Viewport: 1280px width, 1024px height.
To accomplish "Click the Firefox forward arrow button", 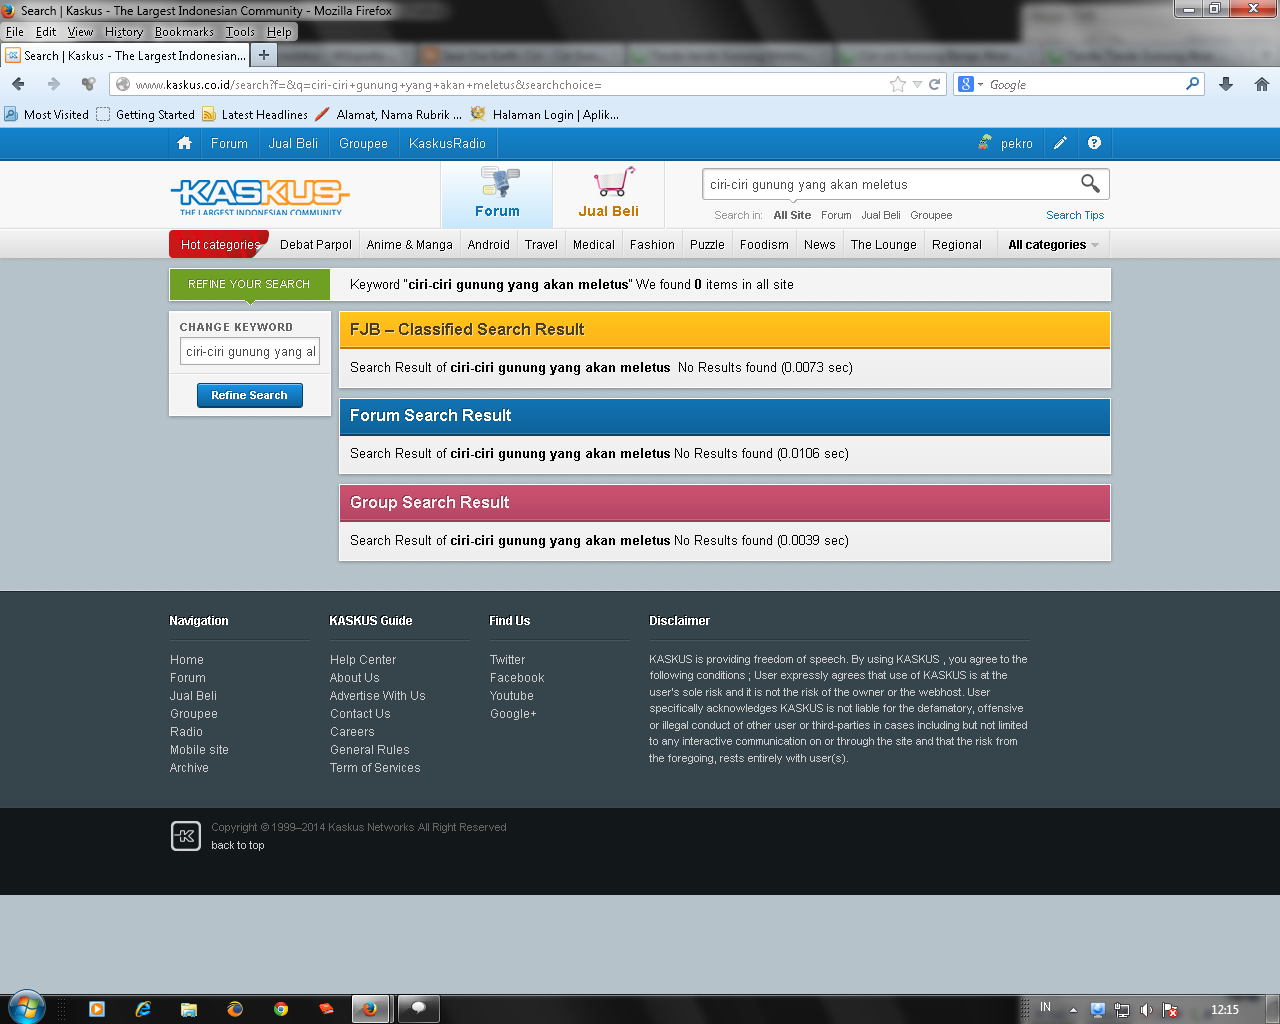I will pyautogui.click(x=54, y=84).
